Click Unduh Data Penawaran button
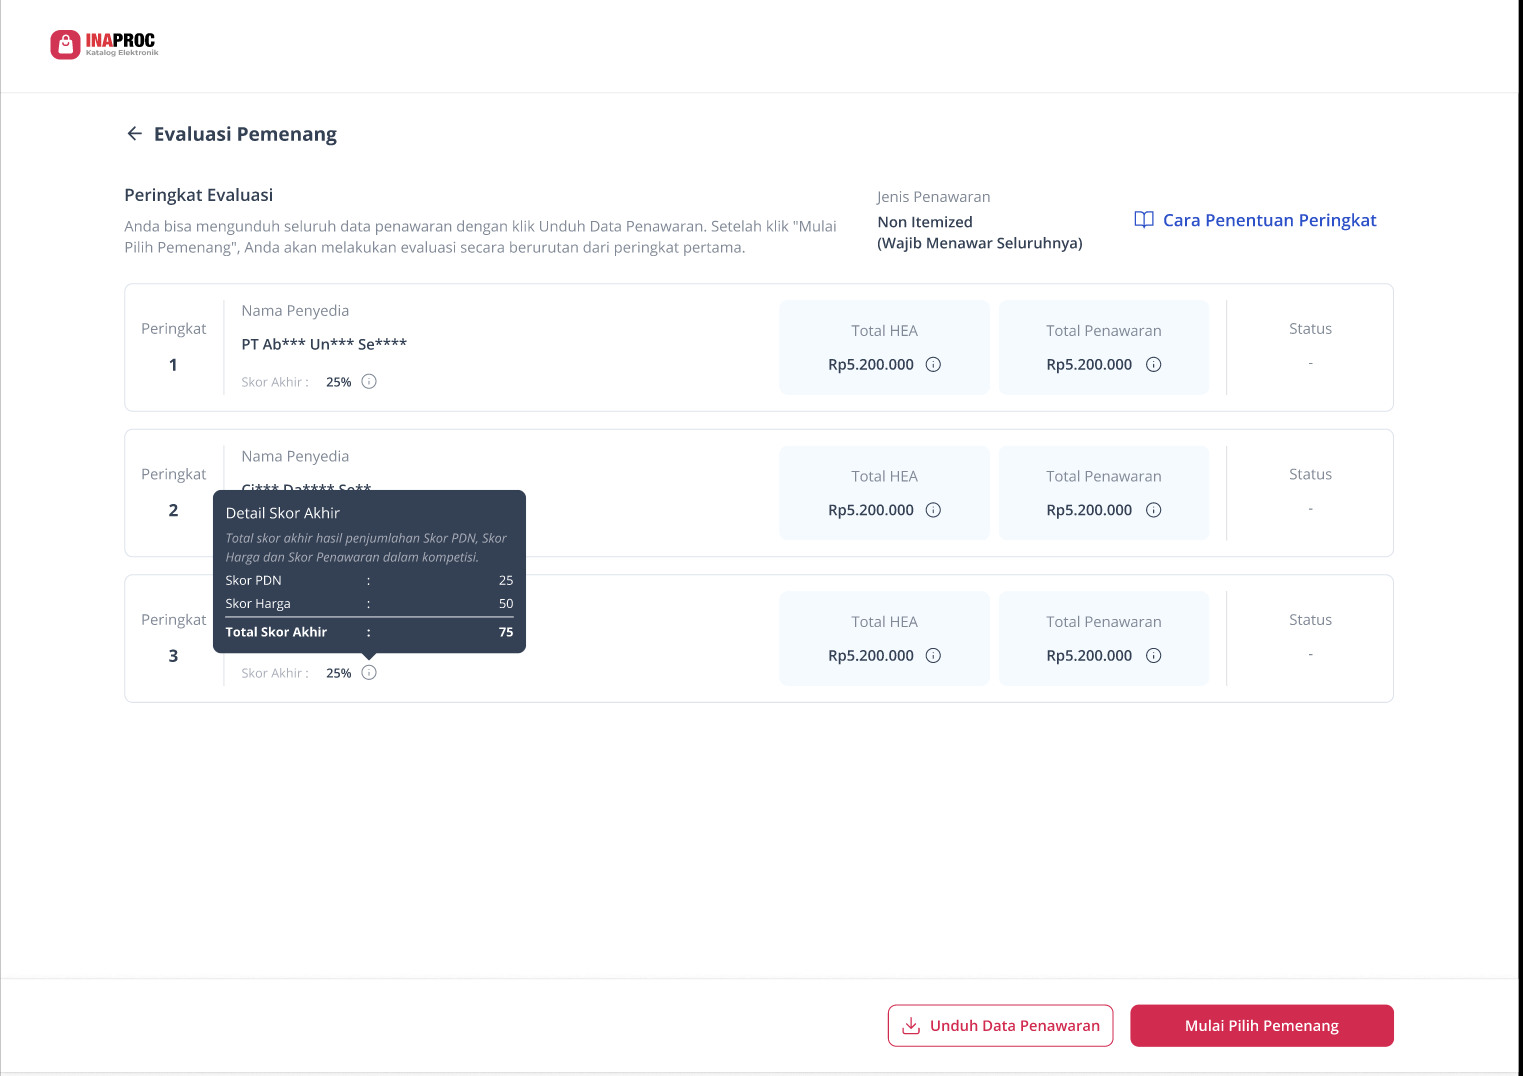The width and height of the screenshot is (1523, 1076). click(x=1000, y=1026)
